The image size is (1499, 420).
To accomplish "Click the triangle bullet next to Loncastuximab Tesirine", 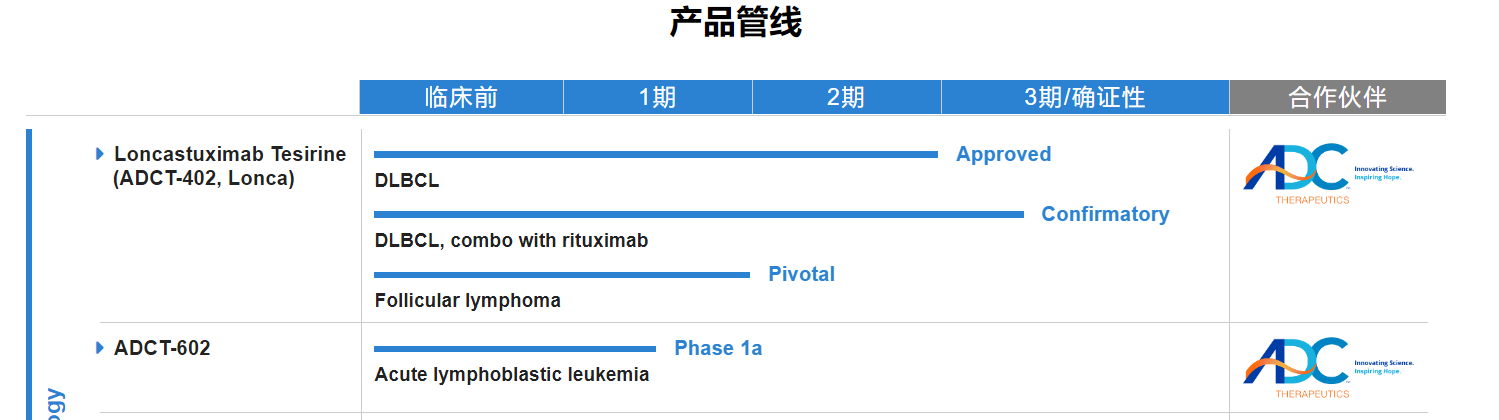I will click(x=100, y=154).
